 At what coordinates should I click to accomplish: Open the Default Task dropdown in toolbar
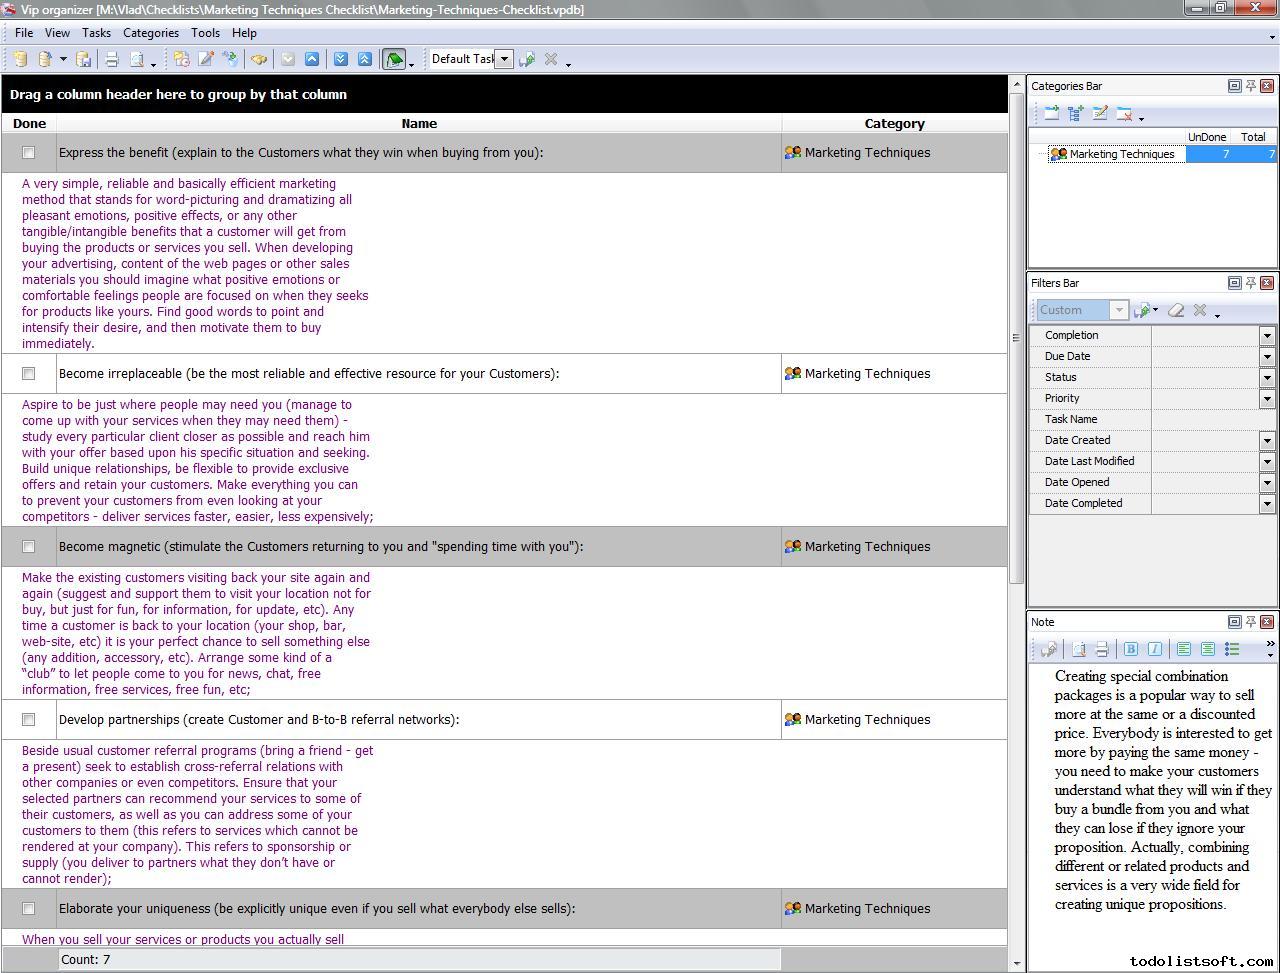504,59
